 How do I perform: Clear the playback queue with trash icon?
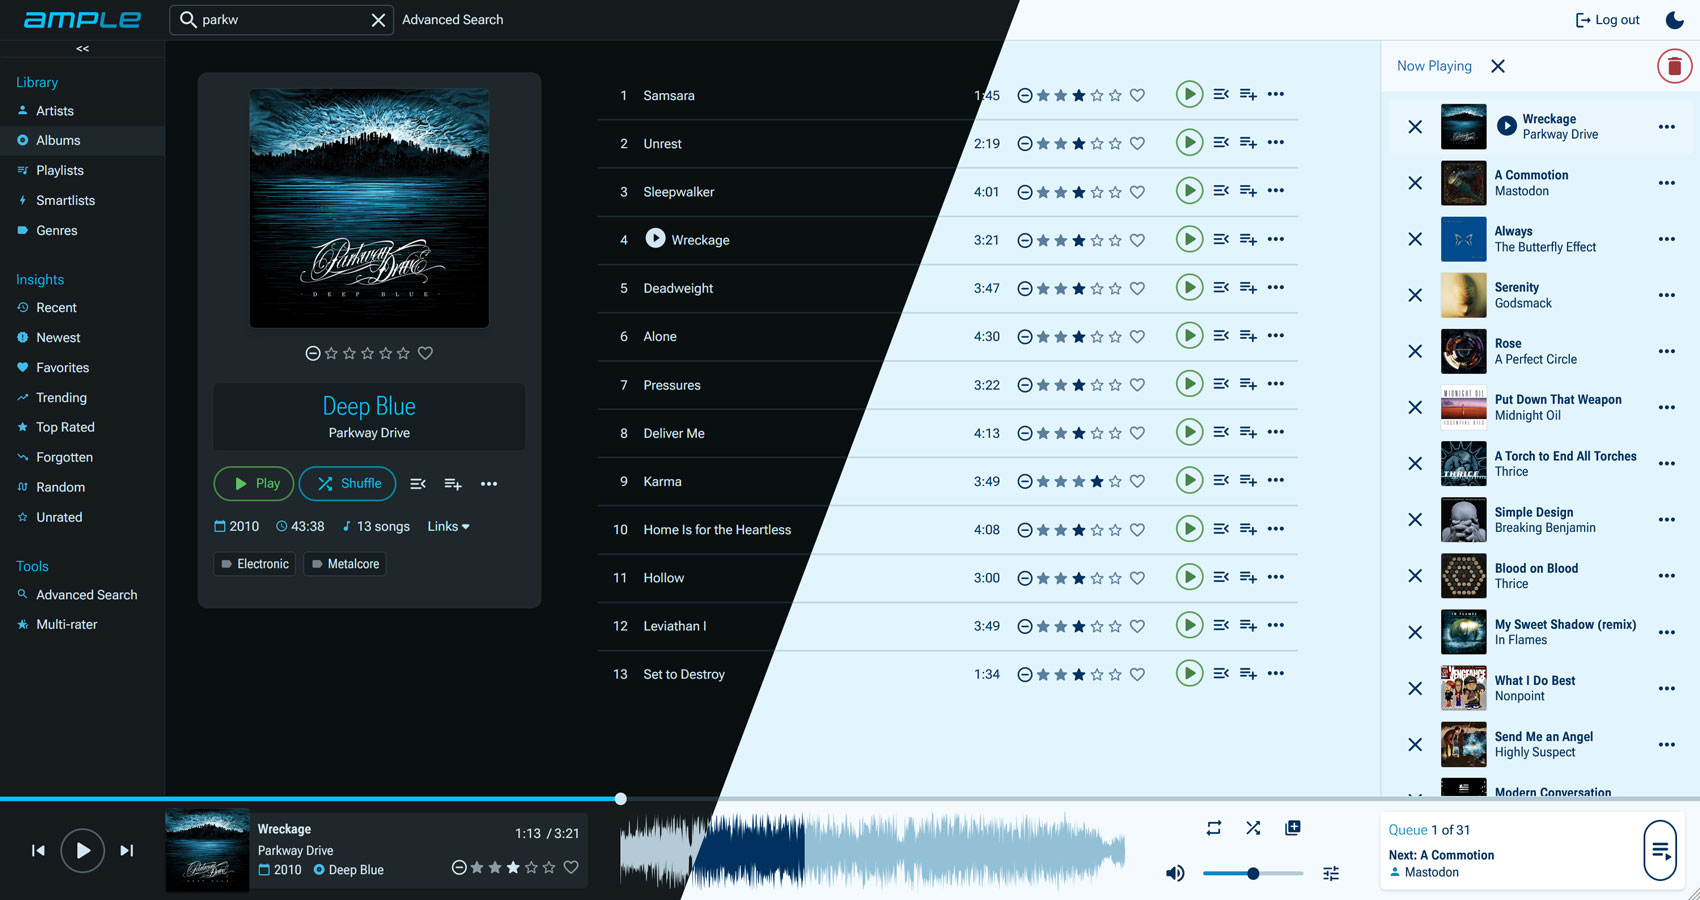pos(1674,65)
